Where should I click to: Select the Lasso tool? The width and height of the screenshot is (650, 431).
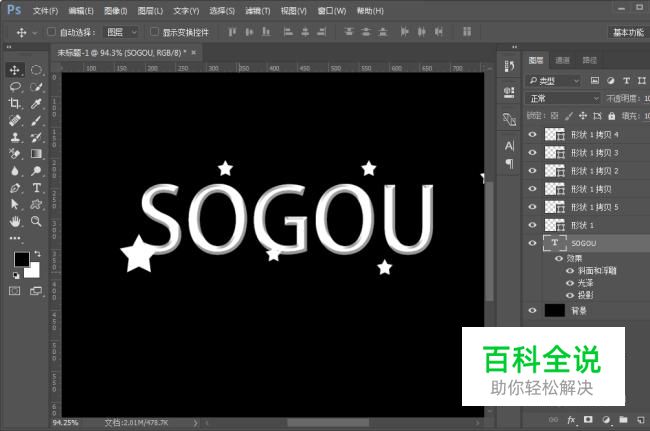[15, 87]
